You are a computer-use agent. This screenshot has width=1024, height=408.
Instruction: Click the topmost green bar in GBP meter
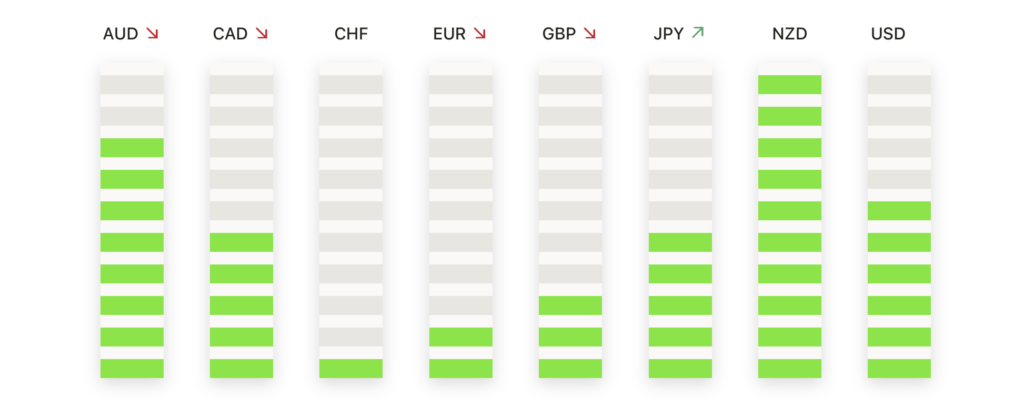570,306
